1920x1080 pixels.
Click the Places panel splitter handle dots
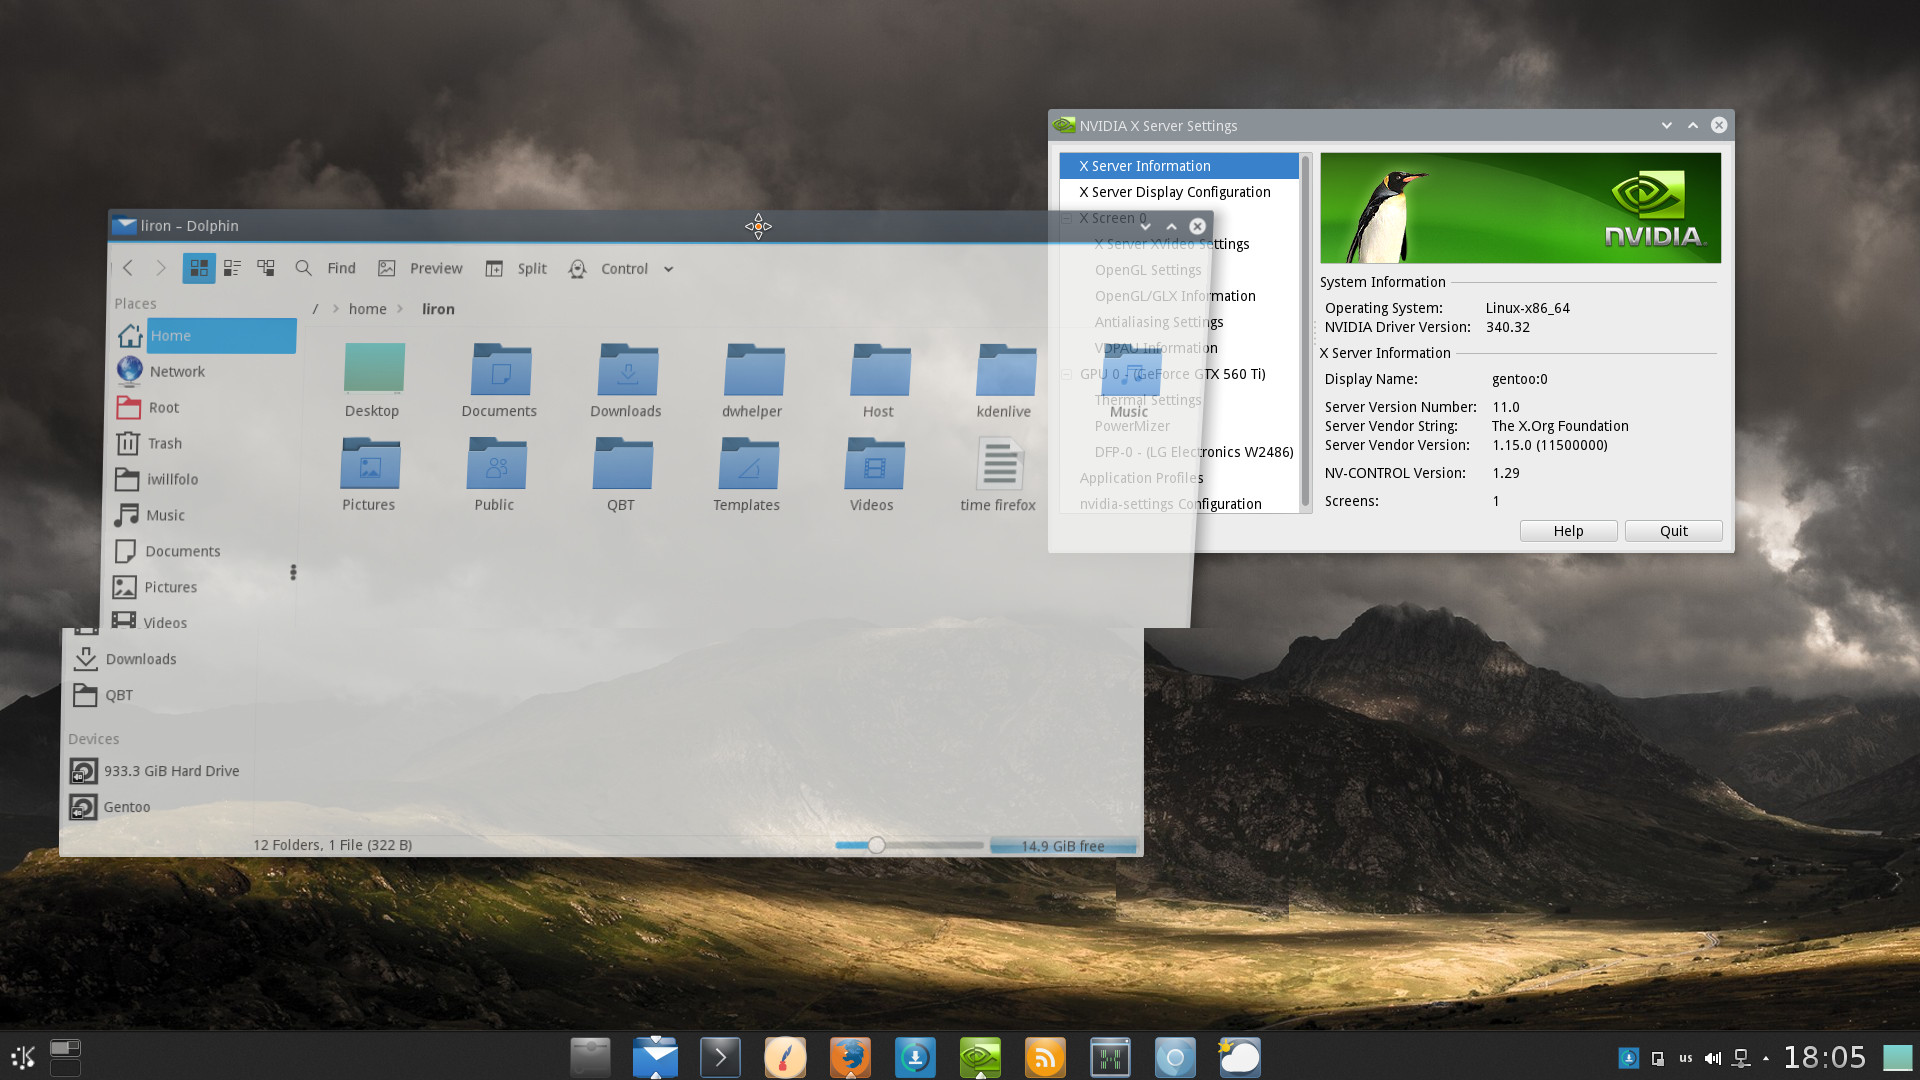click(x=293, y=573)
